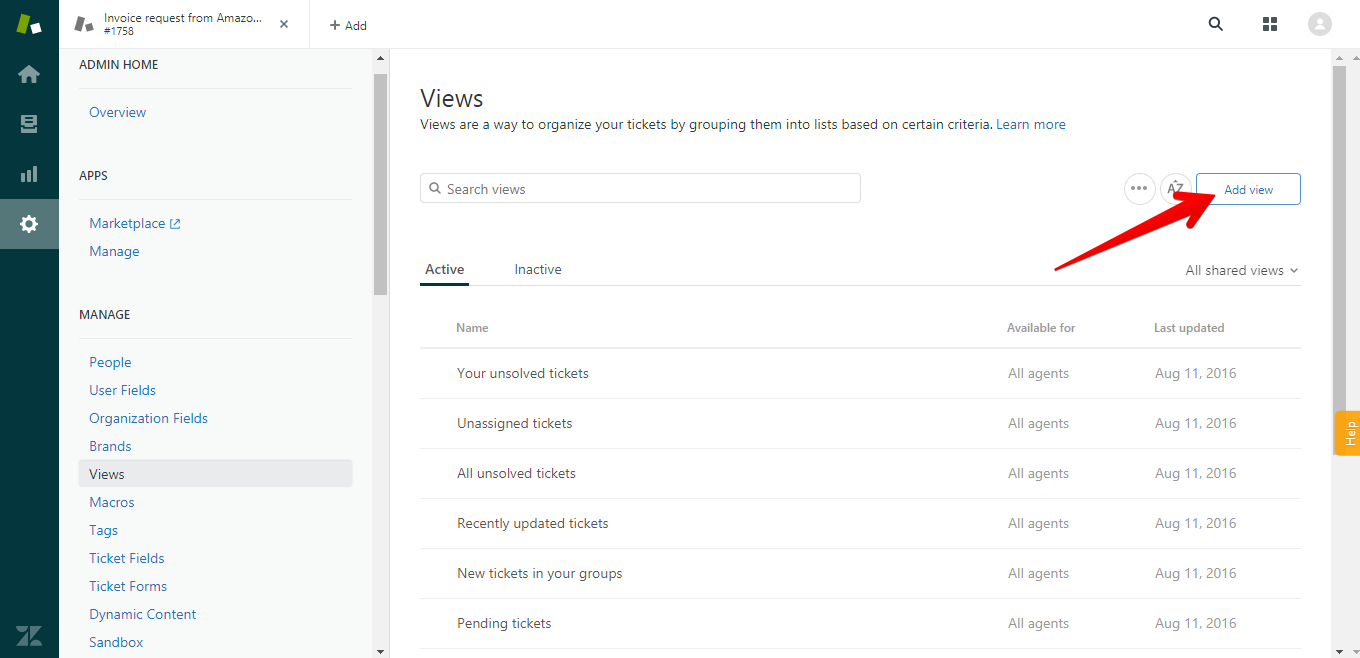Open User Fields in sidebar
Viewport: 1360px width, 658px height.
pos(122,390)
